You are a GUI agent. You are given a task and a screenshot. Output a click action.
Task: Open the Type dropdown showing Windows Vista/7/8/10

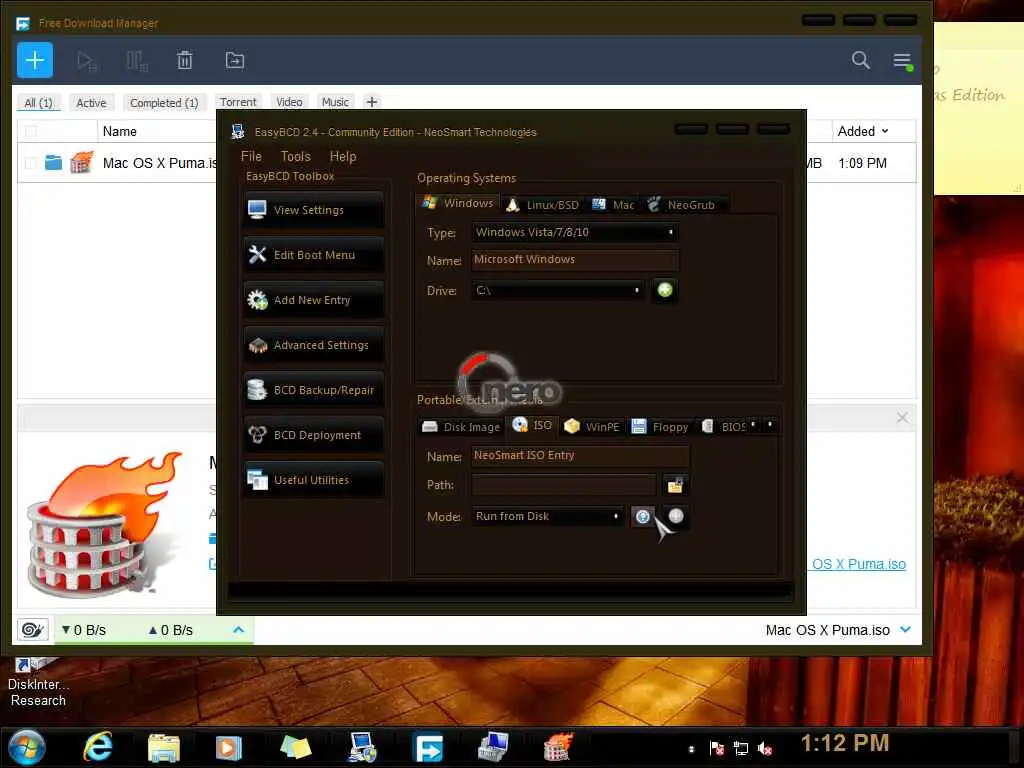(x=575, y=232)
